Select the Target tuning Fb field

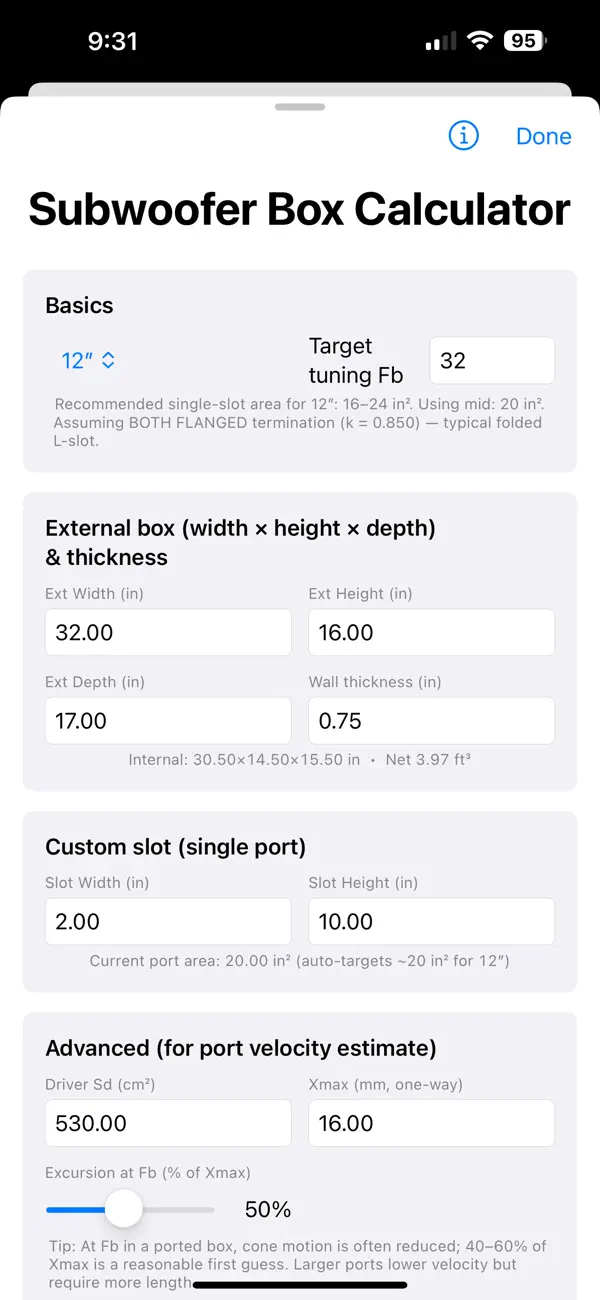[x=491, y=360]
